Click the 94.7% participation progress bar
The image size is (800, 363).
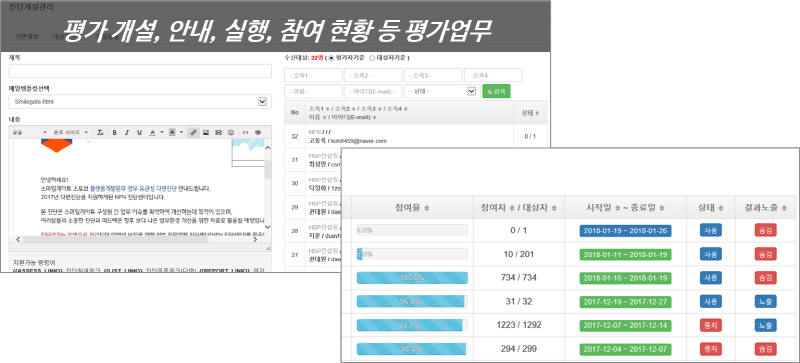coord(412,325)
